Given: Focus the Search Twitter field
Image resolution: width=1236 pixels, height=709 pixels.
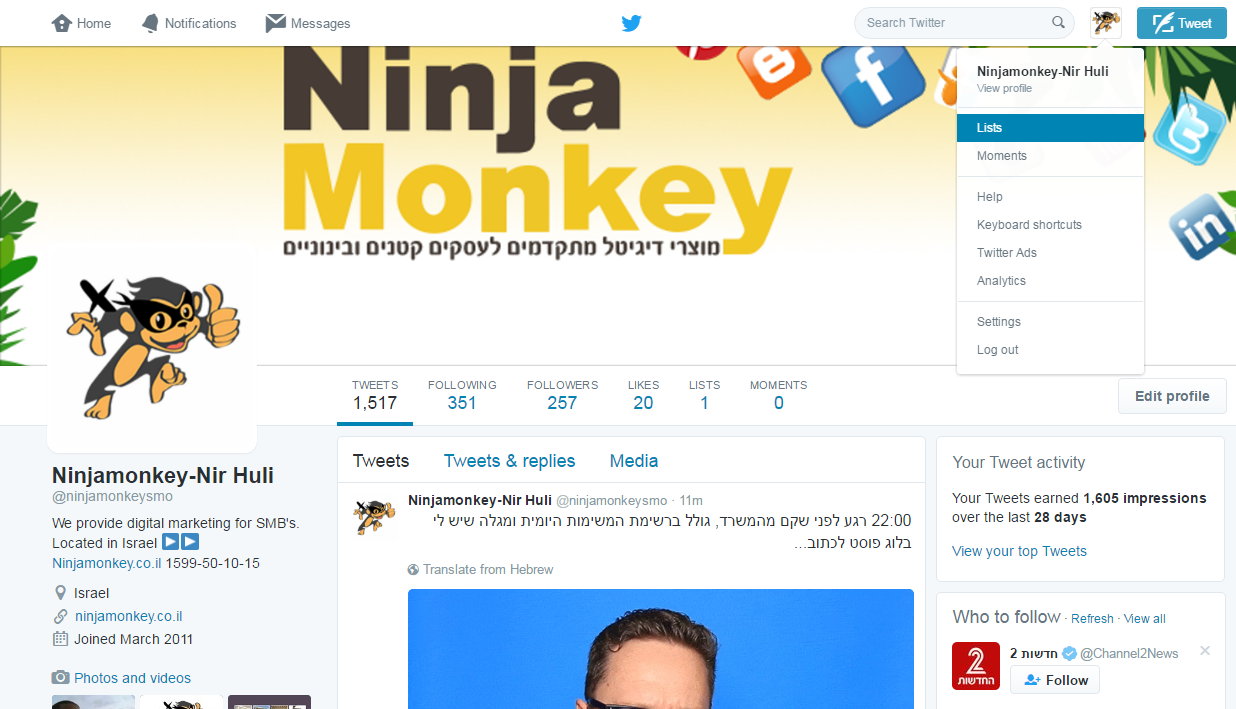Looking at the screenshot, I should [950, 23].
